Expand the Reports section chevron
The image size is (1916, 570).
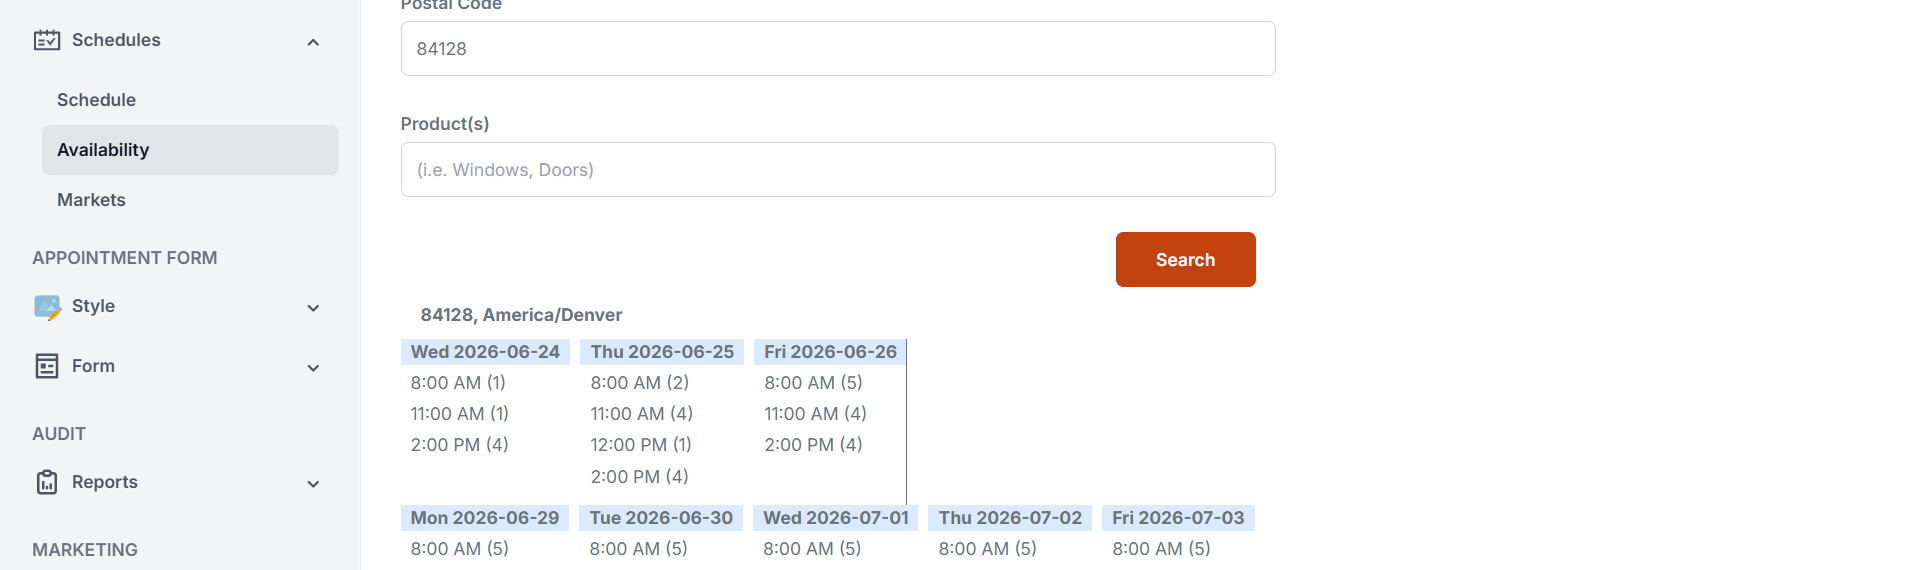(x=313, y=484)
